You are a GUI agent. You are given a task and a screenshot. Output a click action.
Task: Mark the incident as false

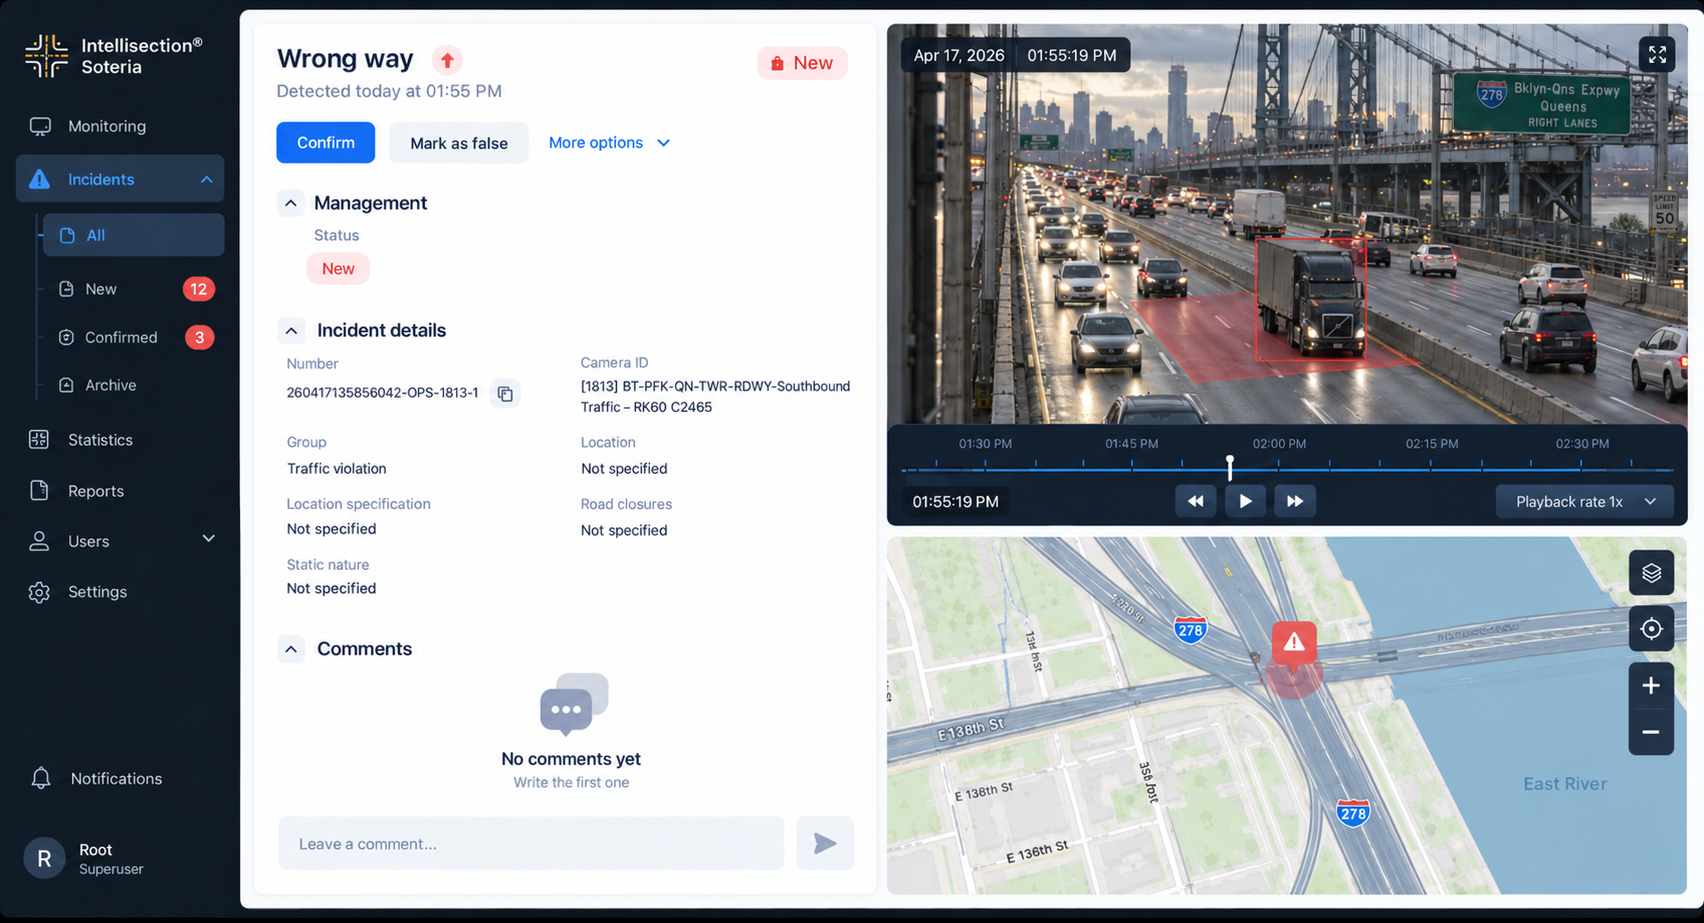[x=459, y=143]
